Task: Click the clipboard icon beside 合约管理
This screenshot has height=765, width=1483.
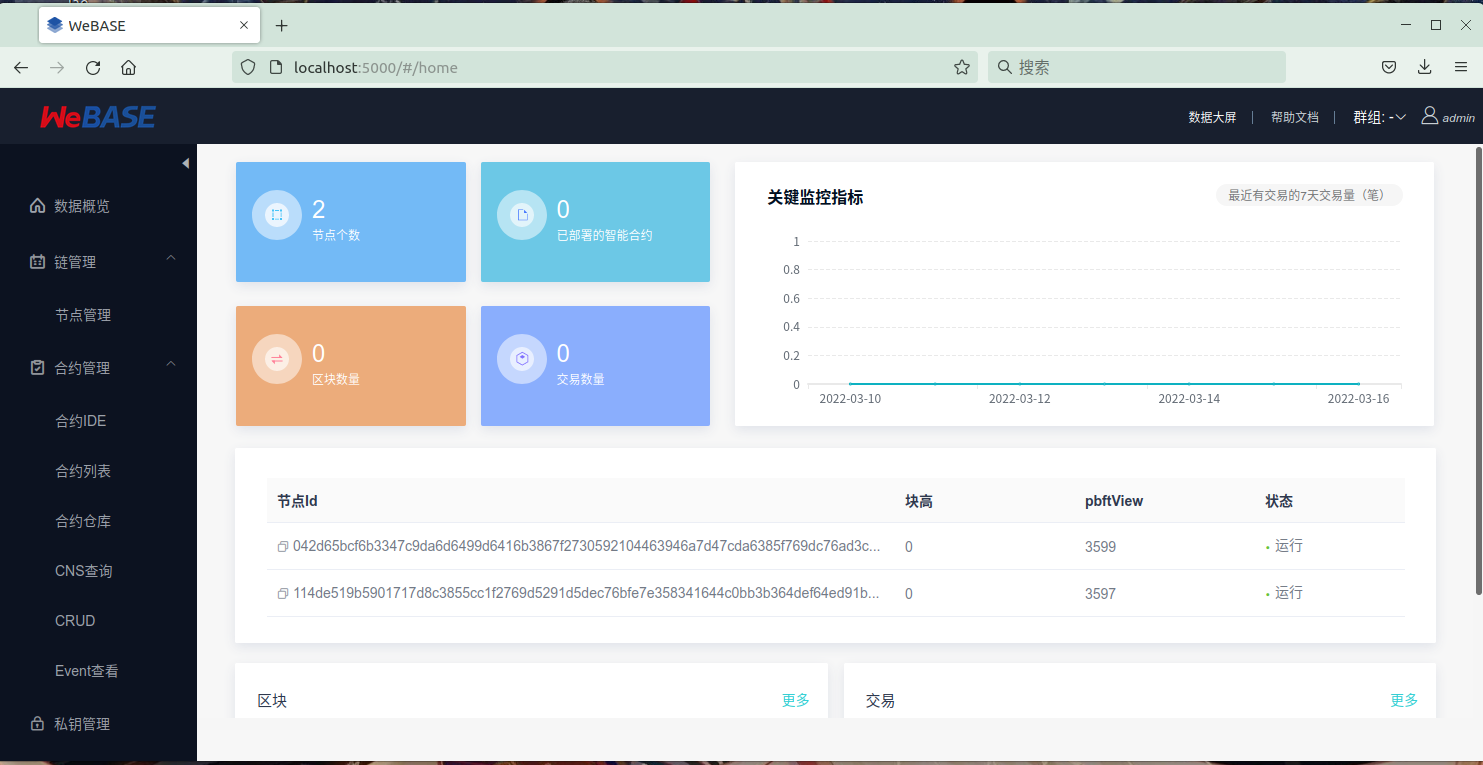Action: point(37,368)
